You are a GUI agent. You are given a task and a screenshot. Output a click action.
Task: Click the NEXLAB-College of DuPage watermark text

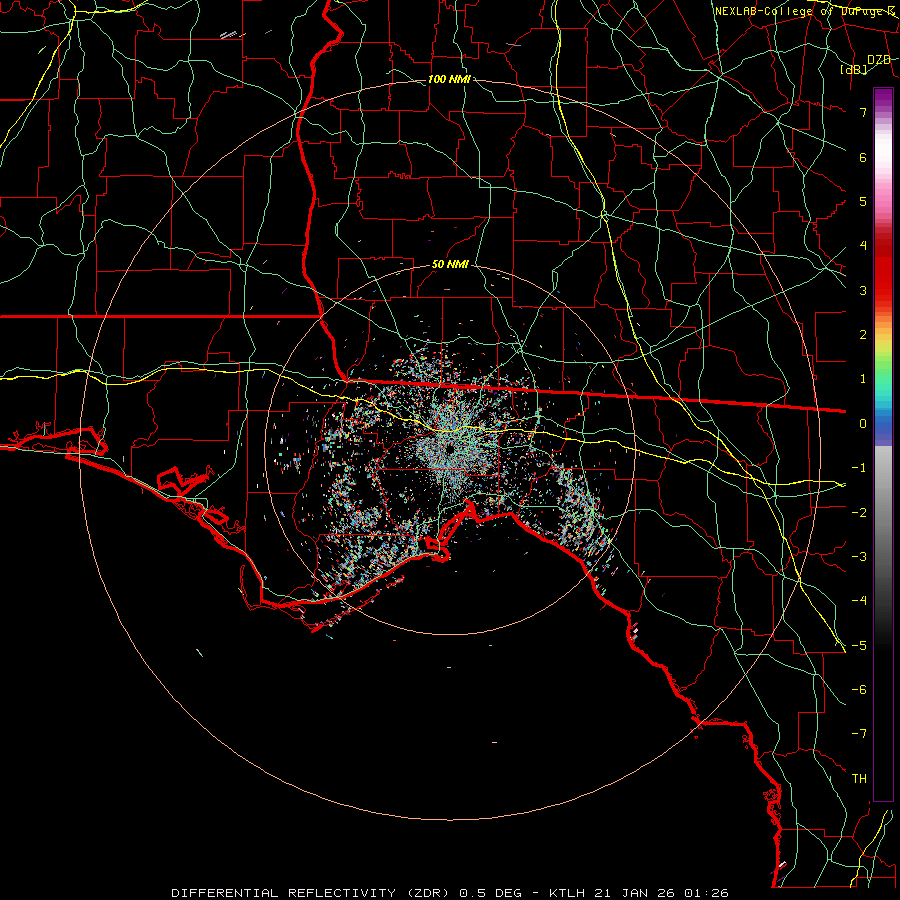click(804, 11)
